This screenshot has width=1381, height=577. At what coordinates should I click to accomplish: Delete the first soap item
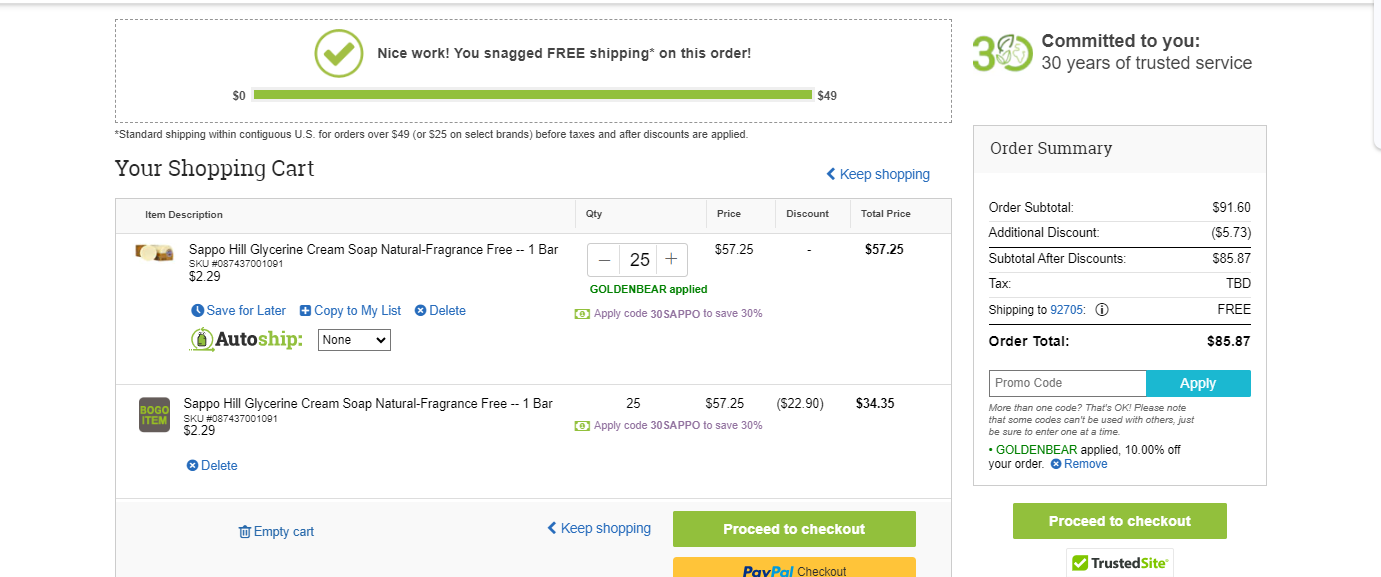coord(440,311)
